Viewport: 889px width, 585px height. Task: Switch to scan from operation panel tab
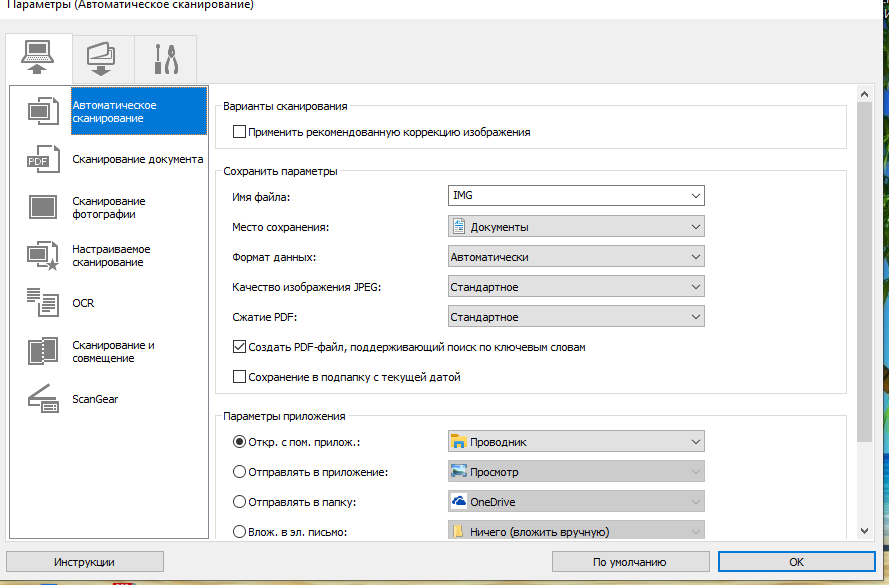pyautogui.click(x=103, y=59)
